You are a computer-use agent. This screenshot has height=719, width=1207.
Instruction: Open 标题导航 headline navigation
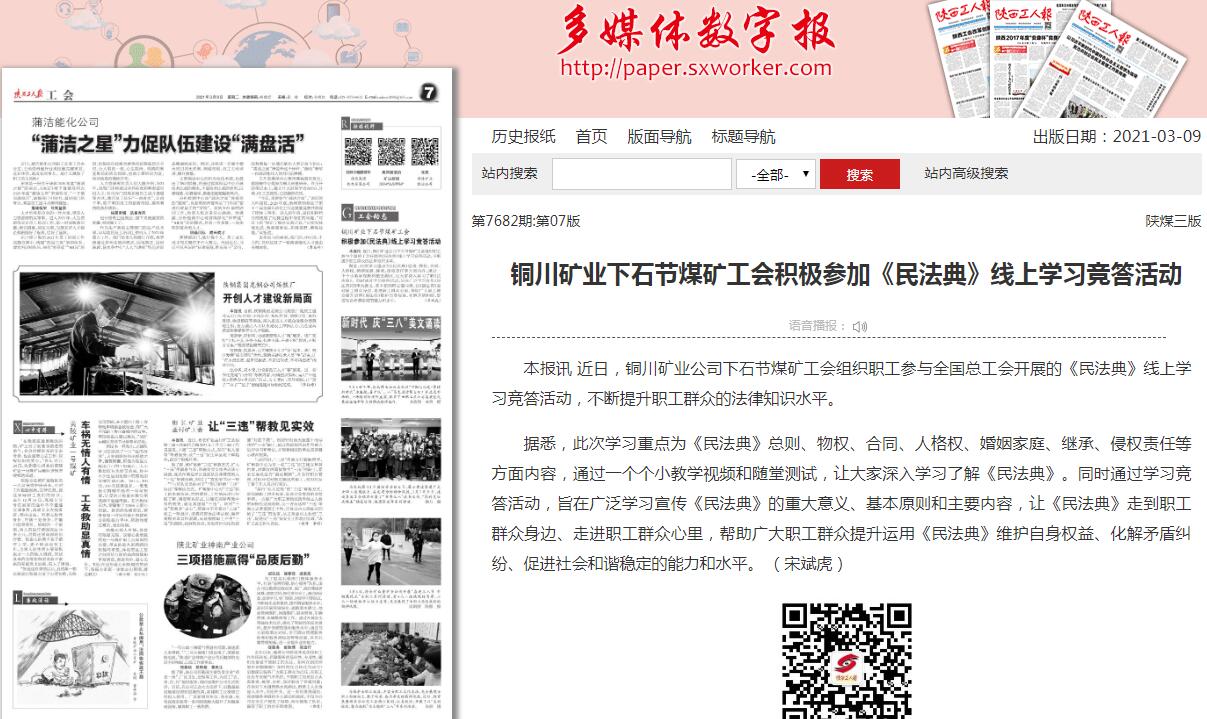743,137
